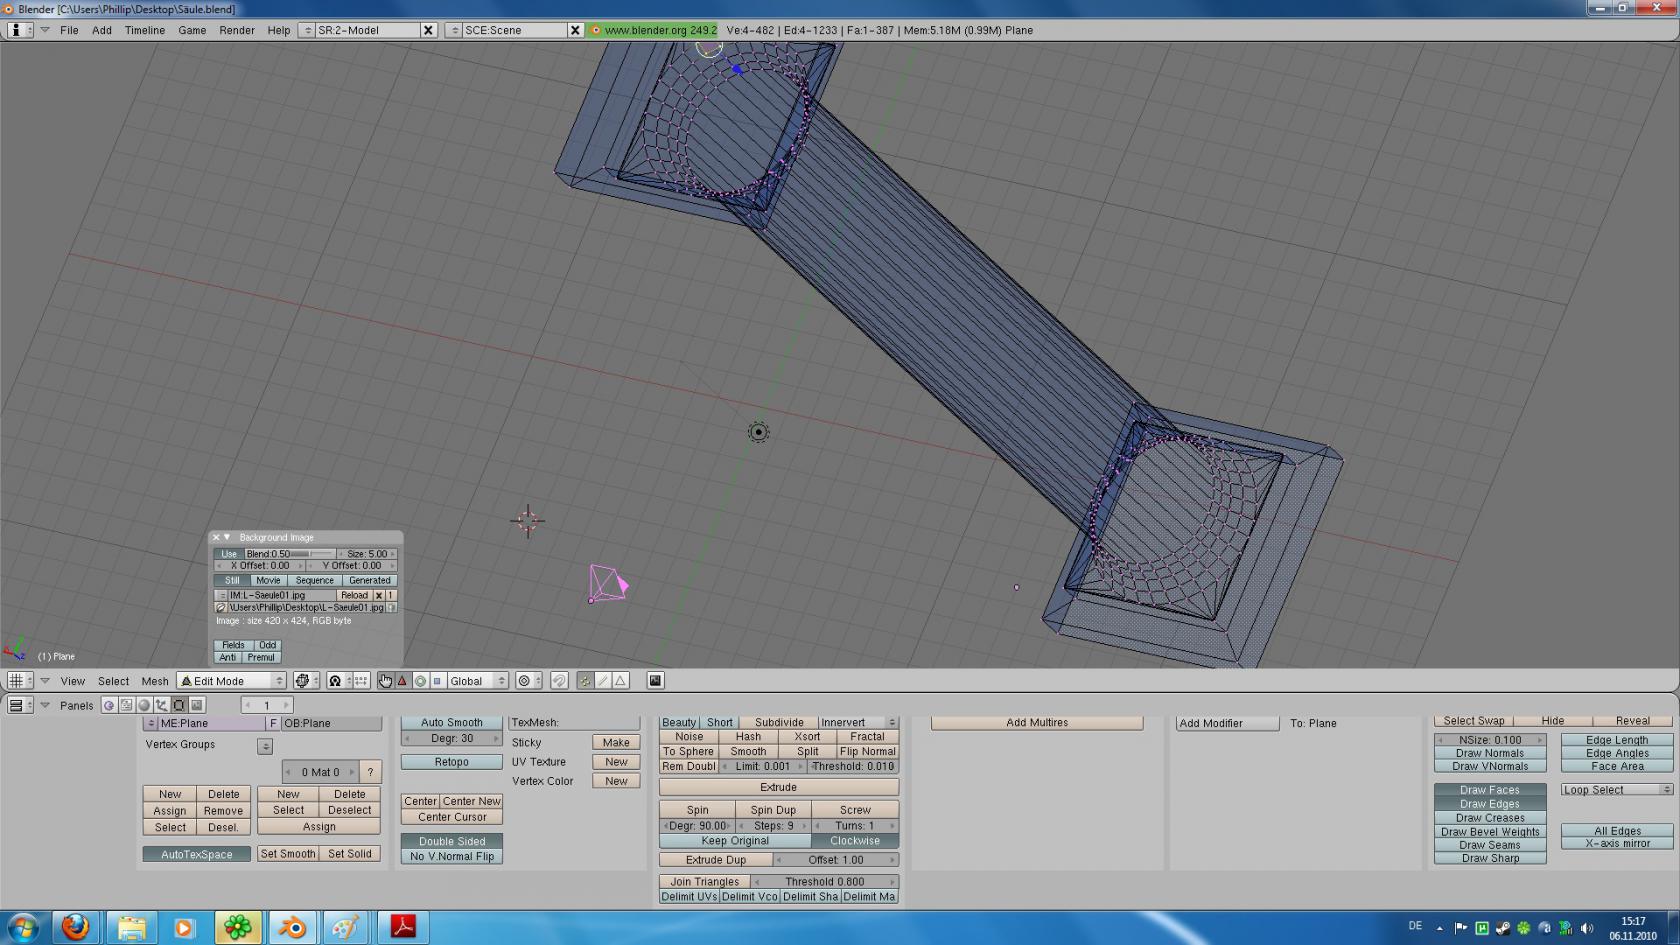Click the render preview icon in 3D header

click(655, 681)
